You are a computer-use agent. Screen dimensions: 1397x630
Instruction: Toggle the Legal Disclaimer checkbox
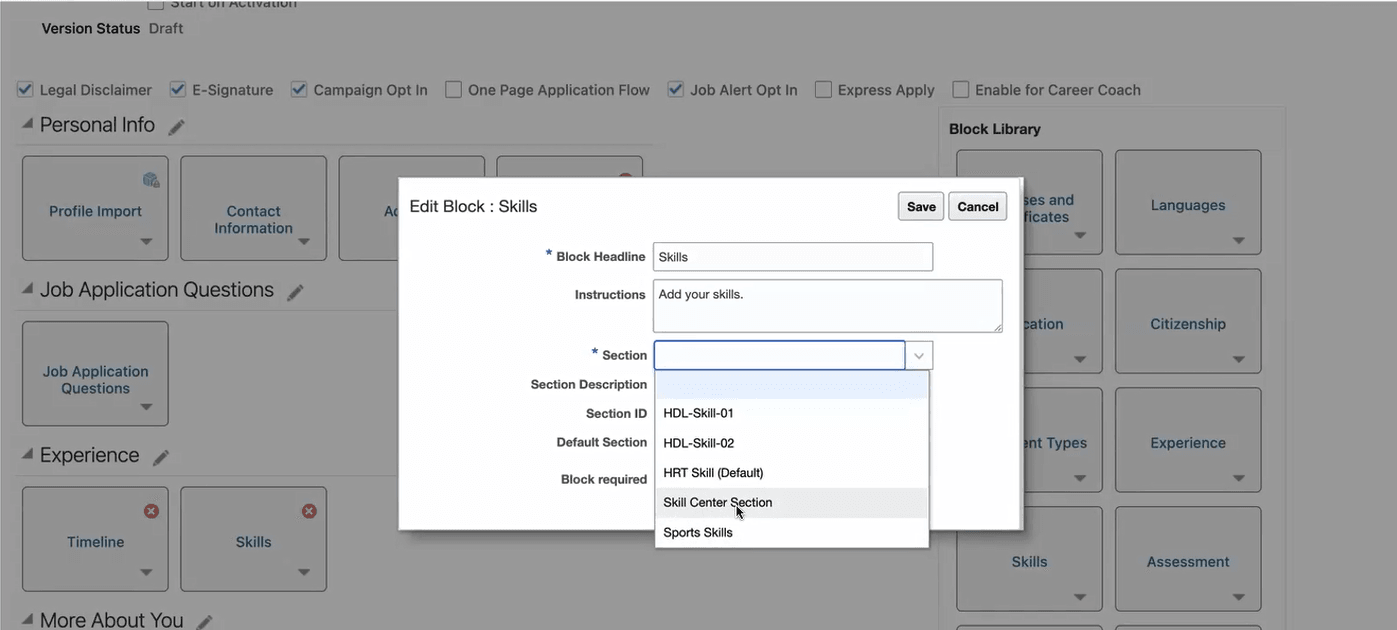pyautogui.click(x=25, y=90)
